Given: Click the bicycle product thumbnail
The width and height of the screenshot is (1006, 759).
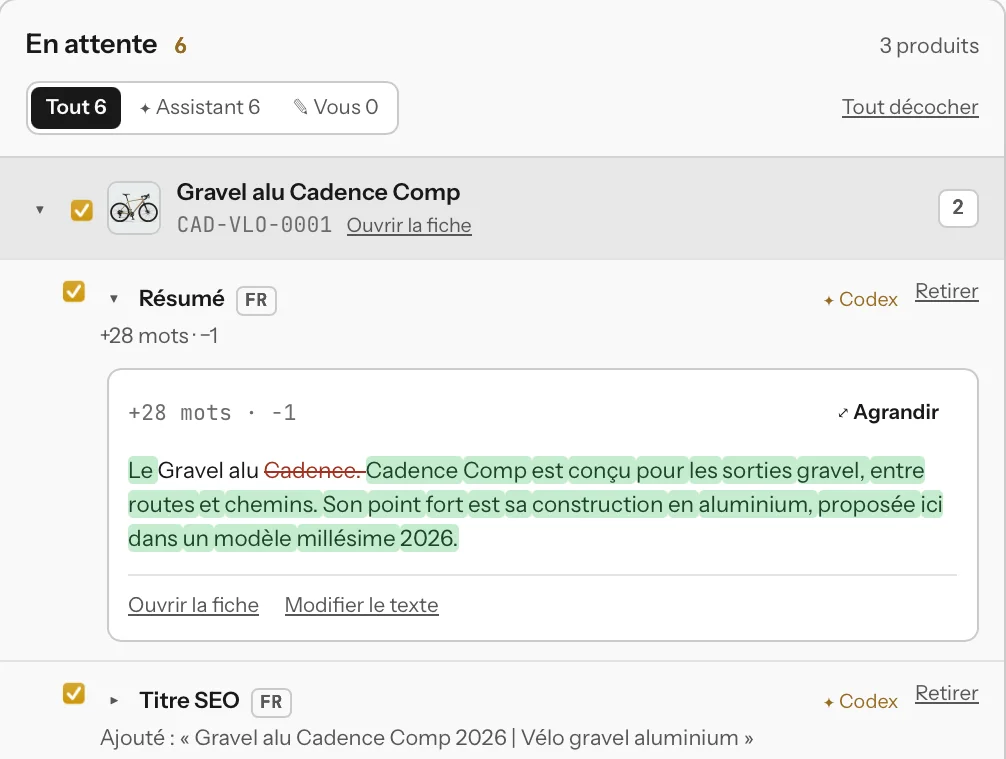Looking at the screenshot, I should pos(133,208).
